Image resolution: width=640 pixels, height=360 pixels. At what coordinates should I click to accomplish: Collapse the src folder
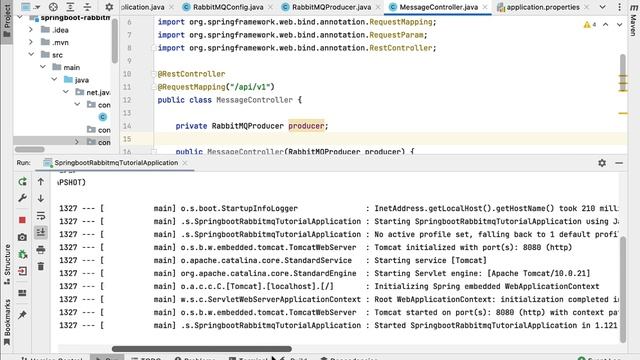pyautogui.click(x=31, y=54)
